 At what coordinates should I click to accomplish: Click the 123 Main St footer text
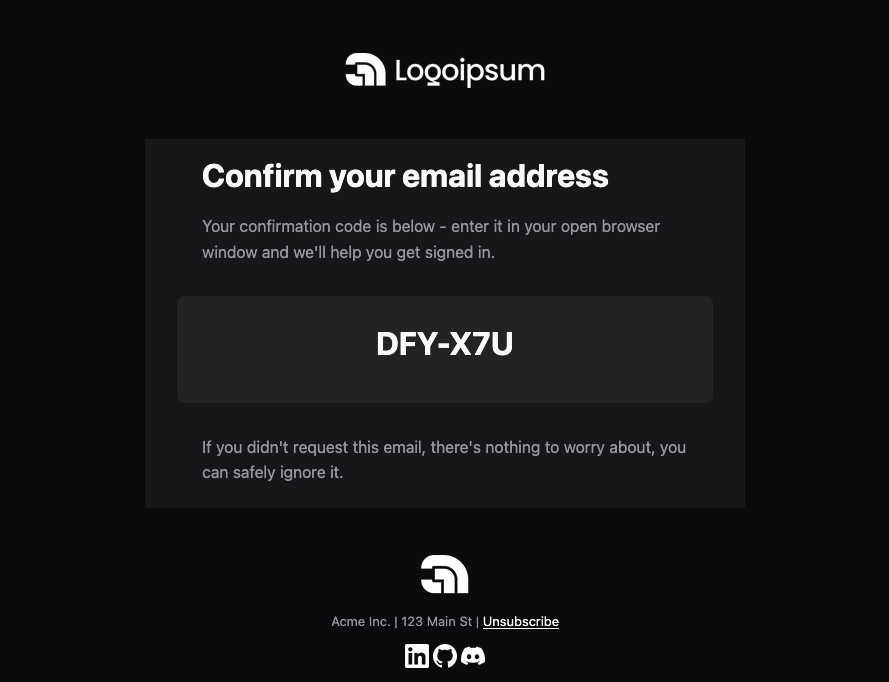pyautogui.click(x=437, y=622)
